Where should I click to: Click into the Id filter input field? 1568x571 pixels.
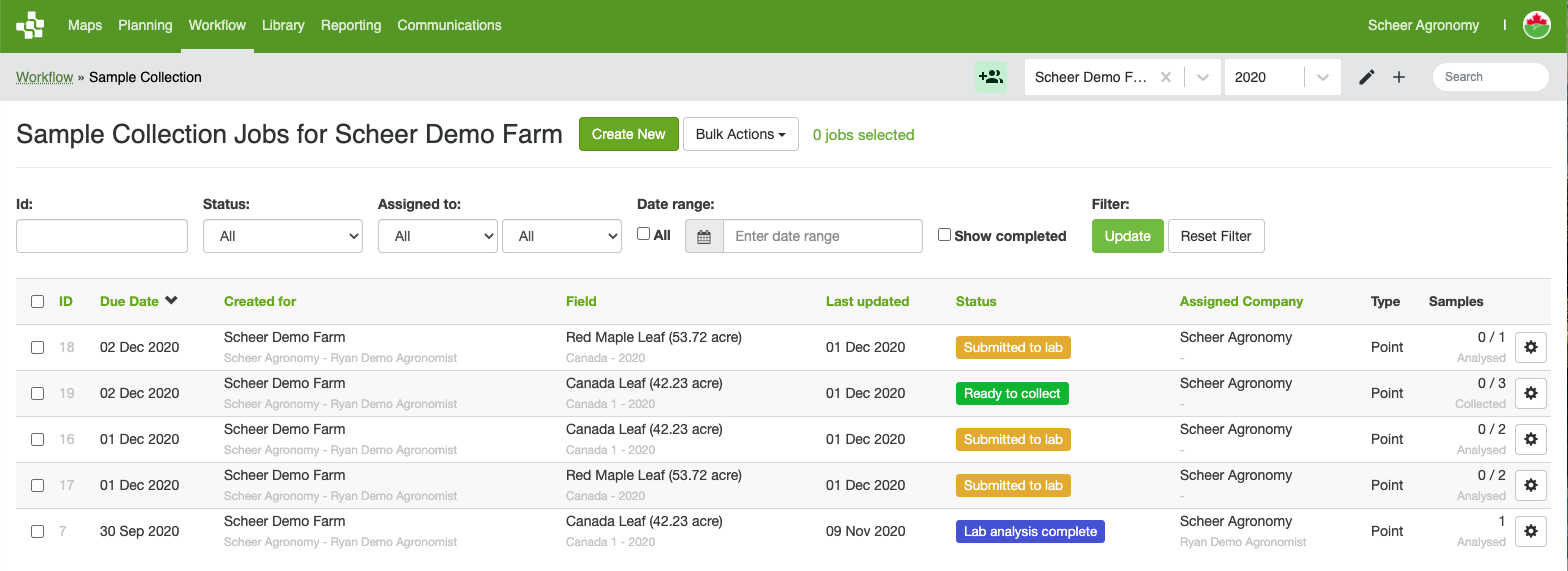102,236
